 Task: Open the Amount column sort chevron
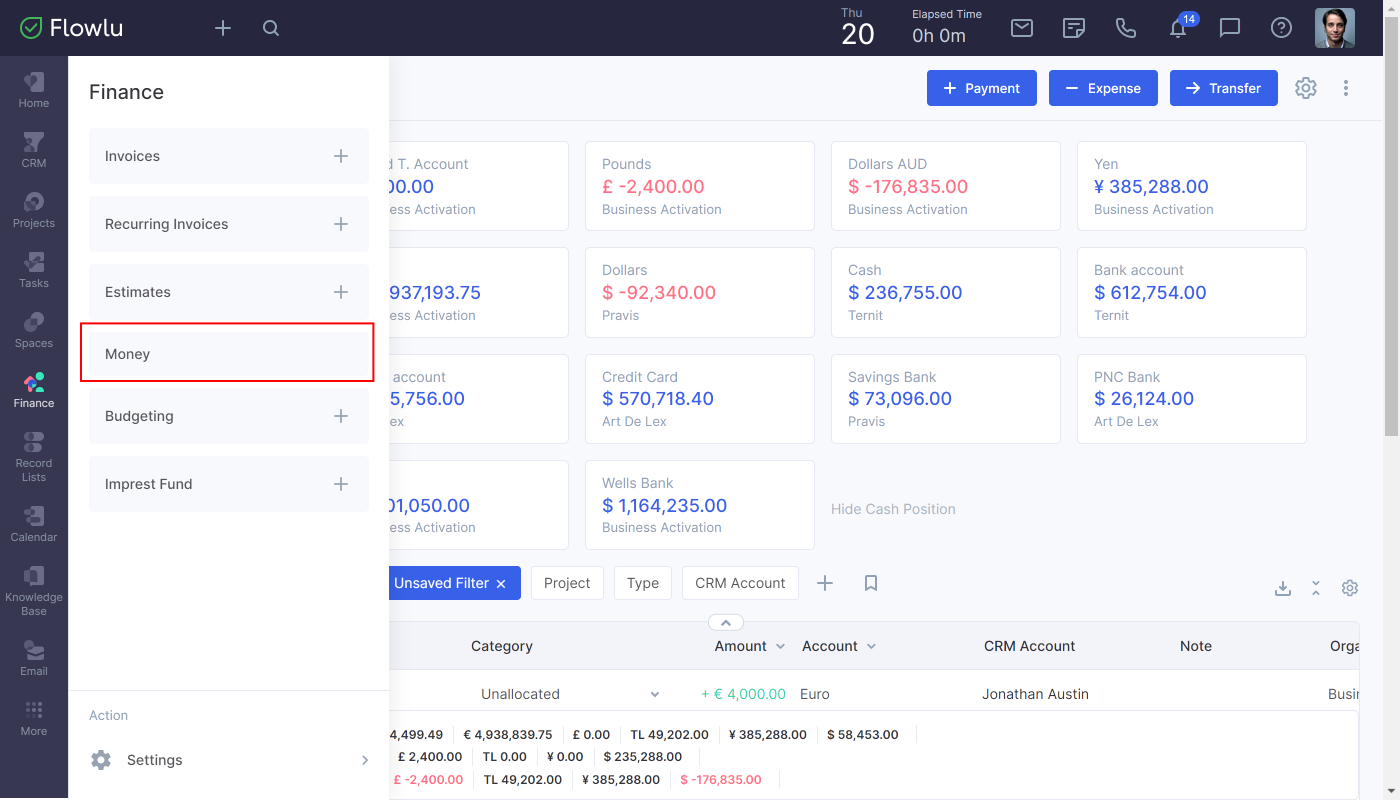point(780,647)
